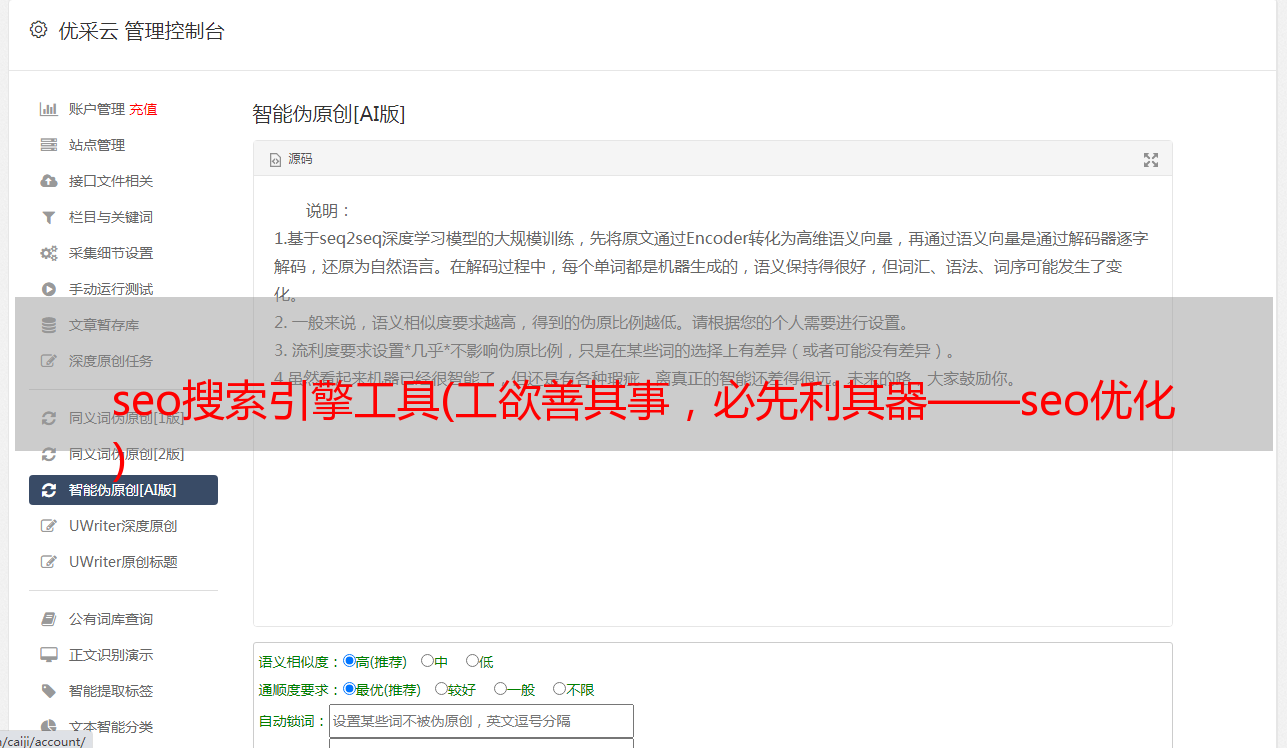1287x748 pixels.
Task: Open 账户管理 bar chart icon
Action: (48, 109)
